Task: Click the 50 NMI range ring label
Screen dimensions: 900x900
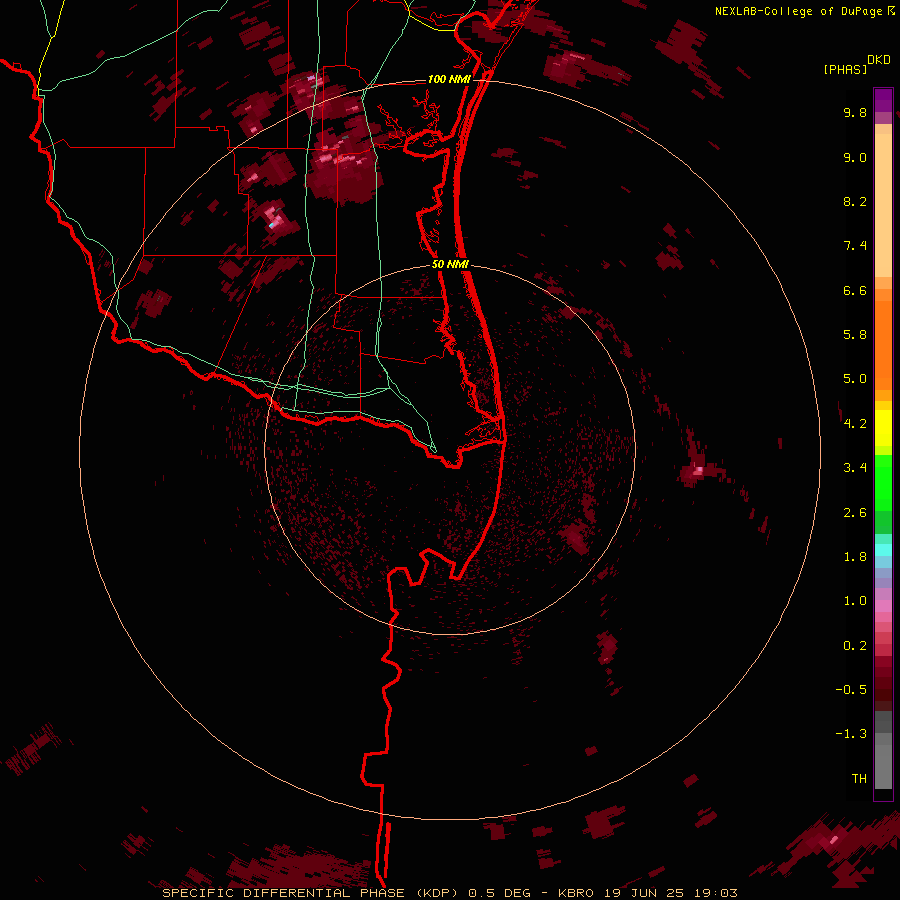Action: point(451,264)
